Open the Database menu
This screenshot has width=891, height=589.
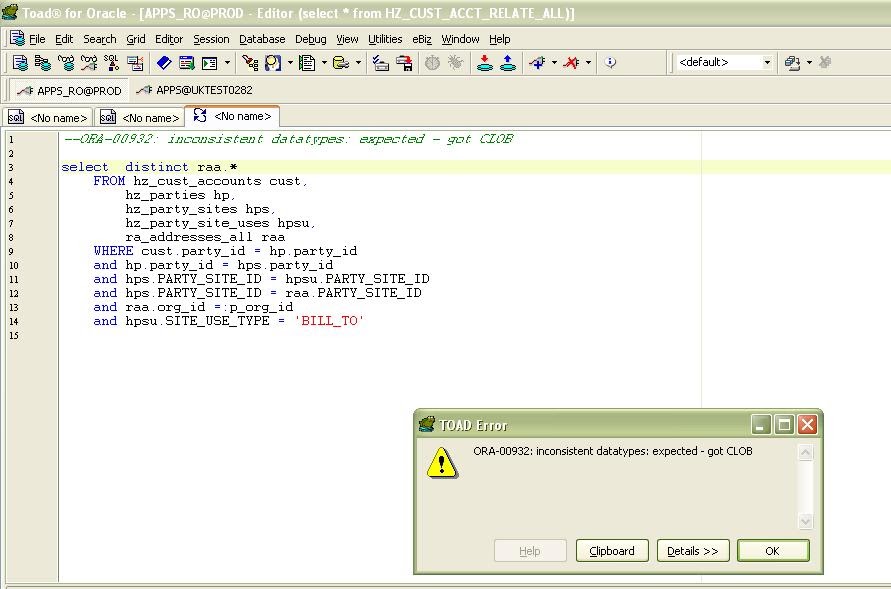coord(262,39)
